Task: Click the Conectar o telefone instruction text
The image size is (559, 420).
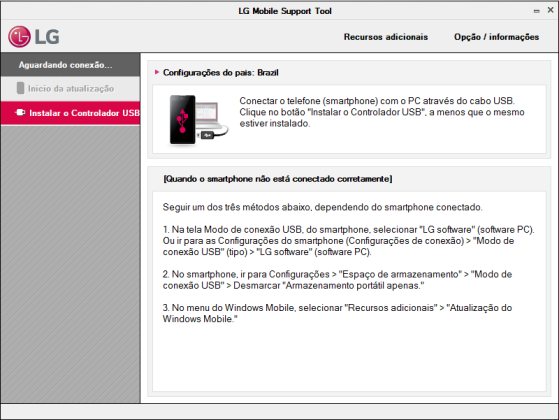Action: [x=382, y=112]
